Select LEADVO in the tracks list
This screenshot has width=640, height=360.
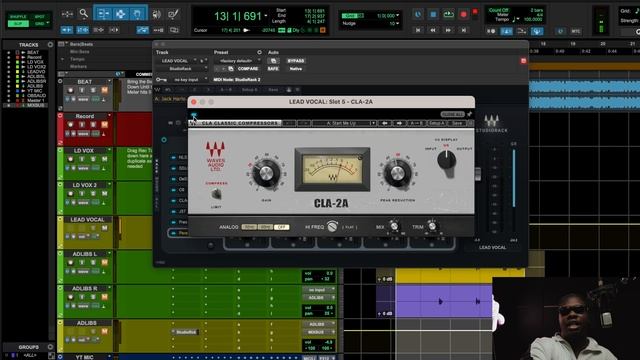point(36,71)
